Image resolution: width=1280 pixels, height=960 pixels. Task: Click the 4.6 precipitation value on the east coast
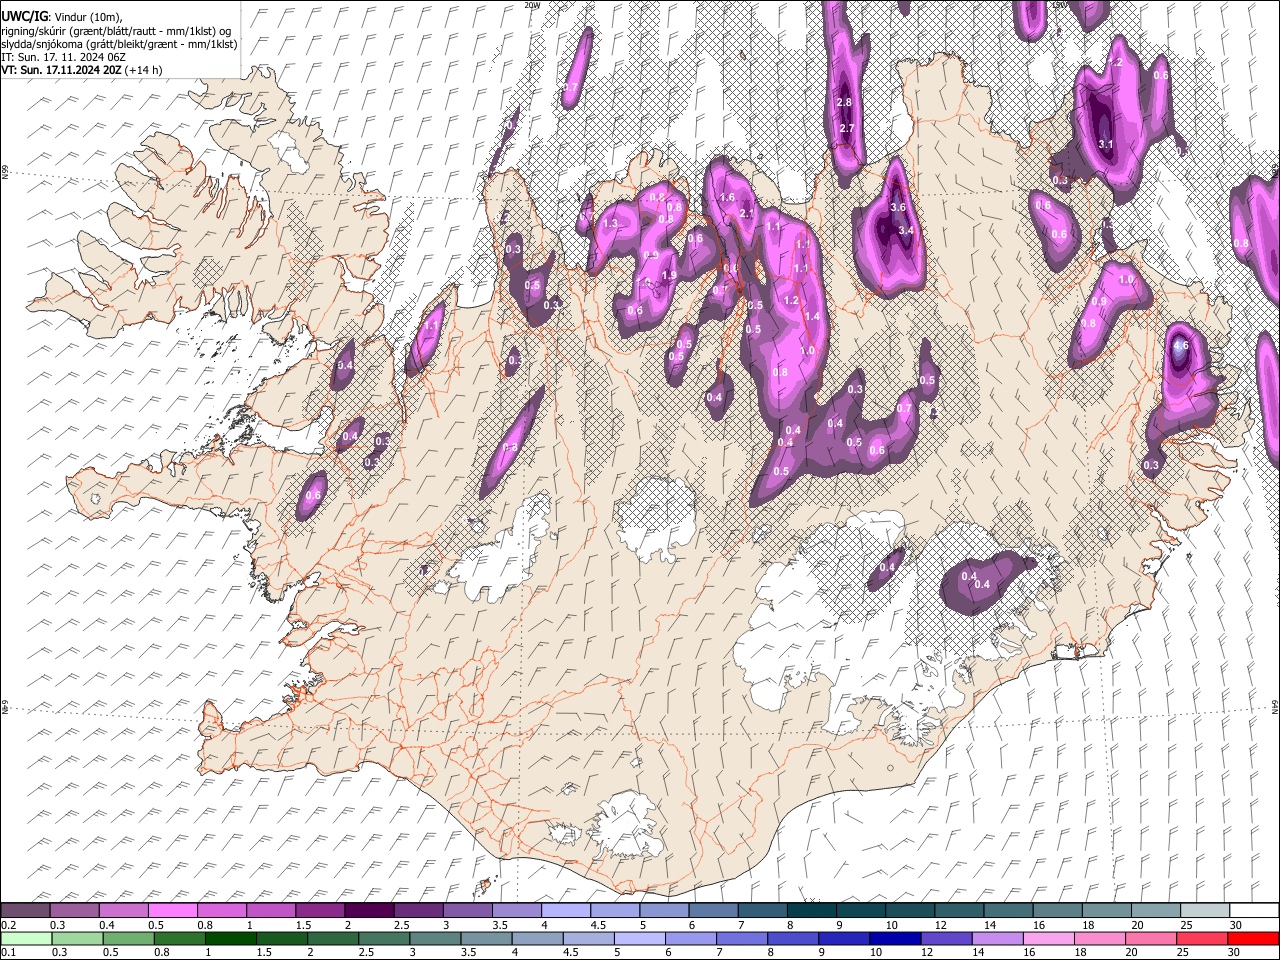1180,346
